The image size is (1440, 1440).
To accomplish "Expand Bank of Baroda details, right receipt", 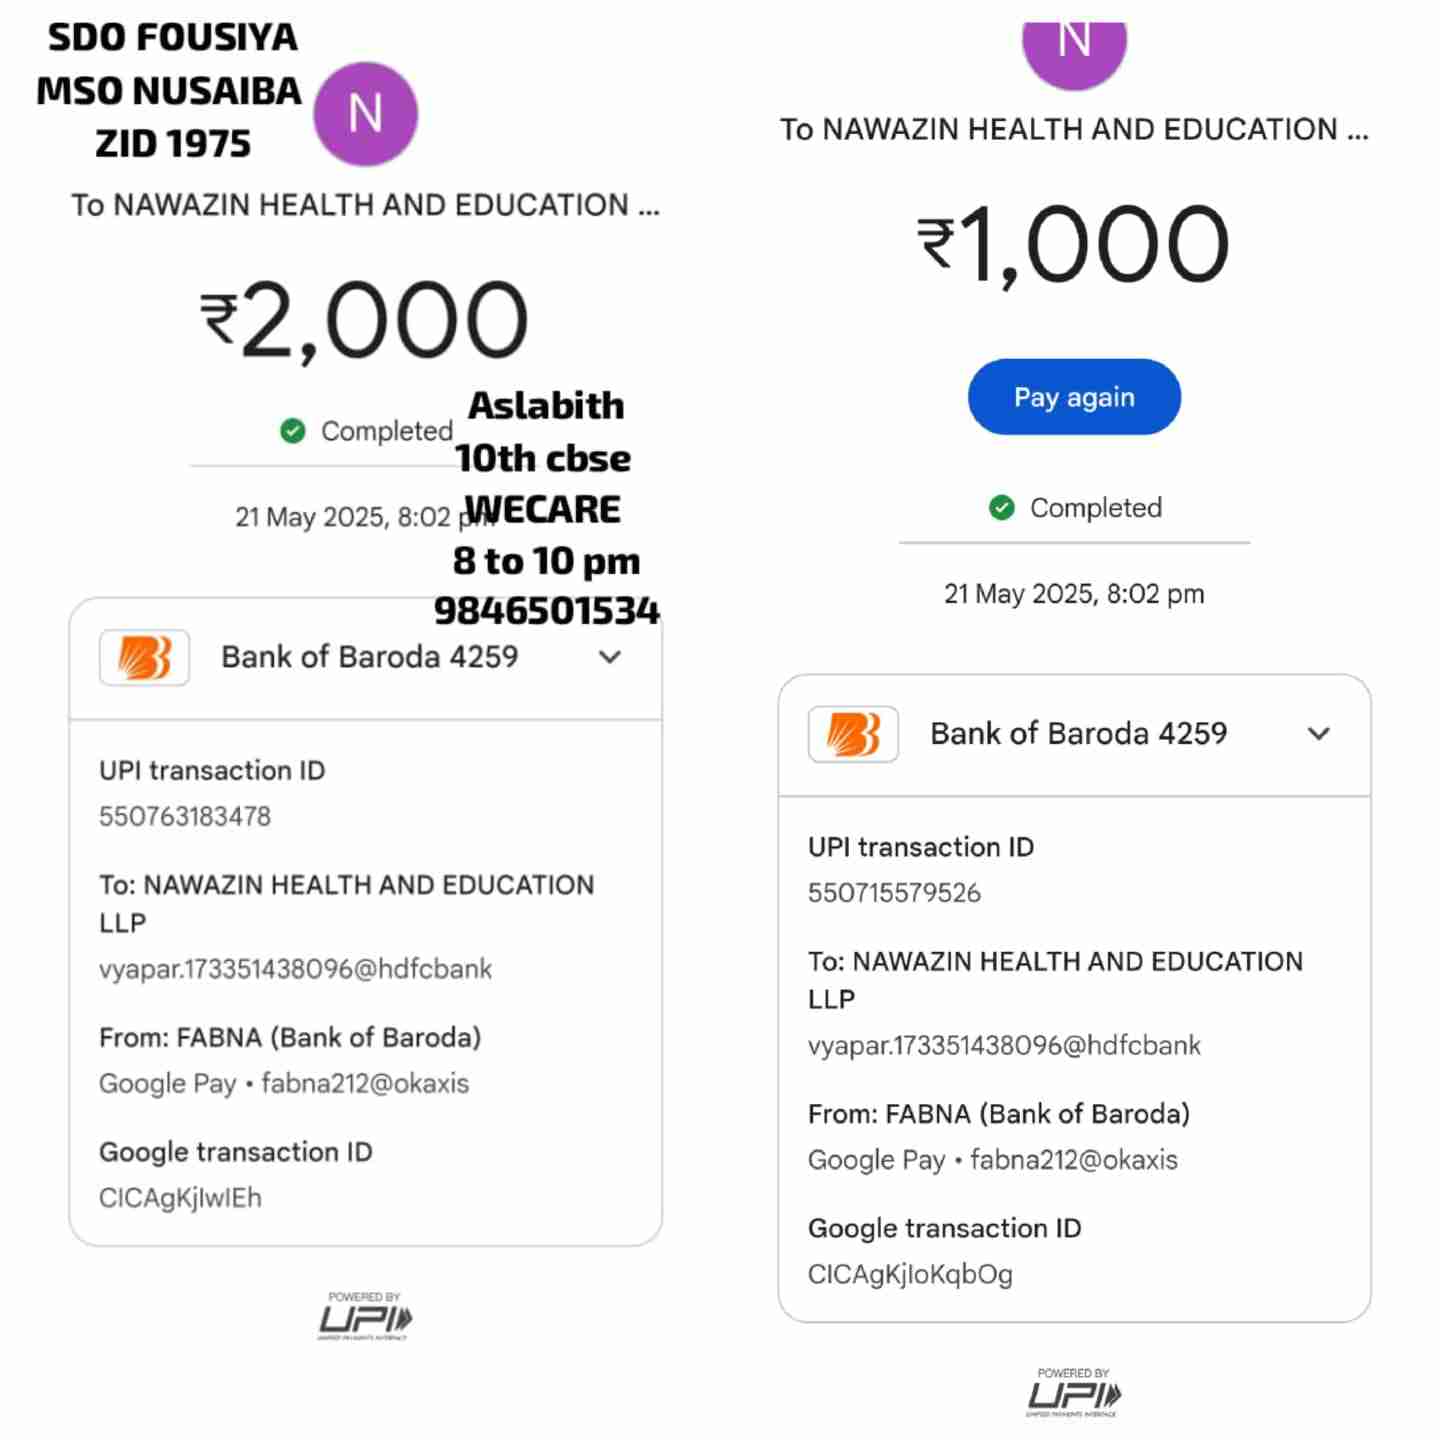I will tap(1319, 733).
